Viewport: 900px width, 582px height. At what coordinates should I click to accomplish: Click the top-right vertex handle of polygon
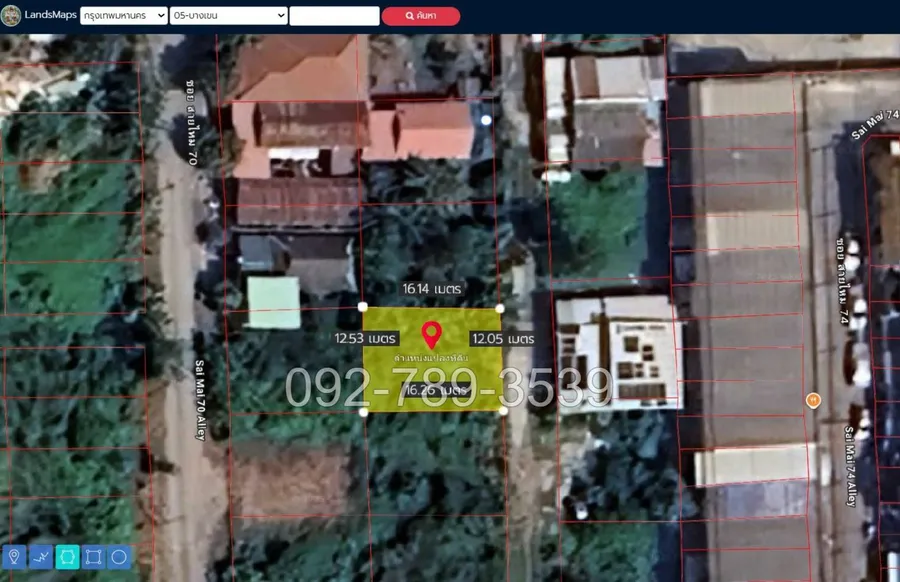click(x=500, y=308)
